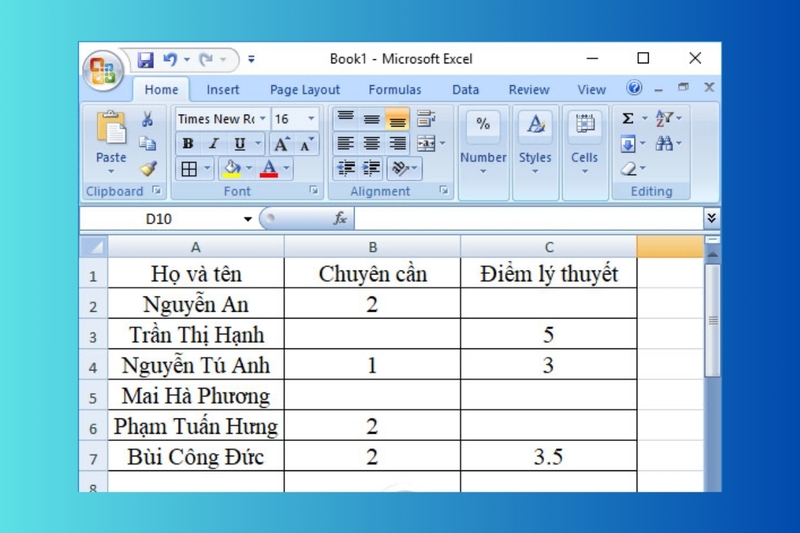800x533 pixels.
Task: Apply cell borders icon
Action: coord(189,169)
